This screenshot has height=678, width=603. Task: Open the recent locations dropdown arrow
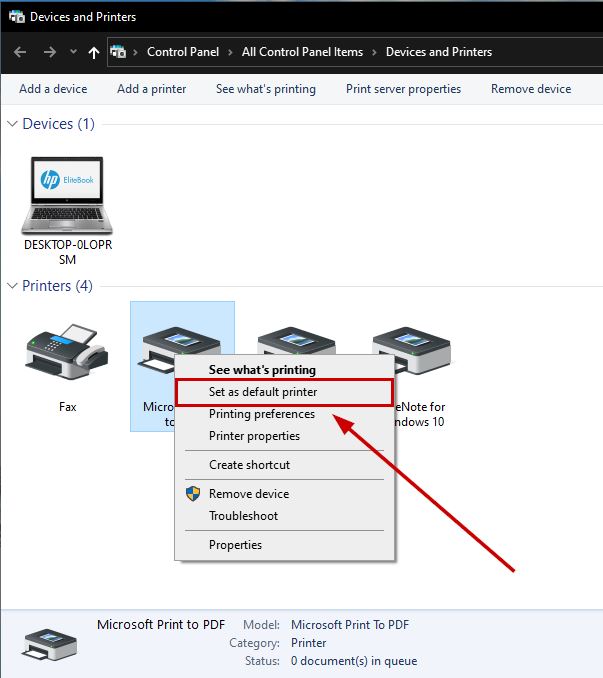(73, 51)
